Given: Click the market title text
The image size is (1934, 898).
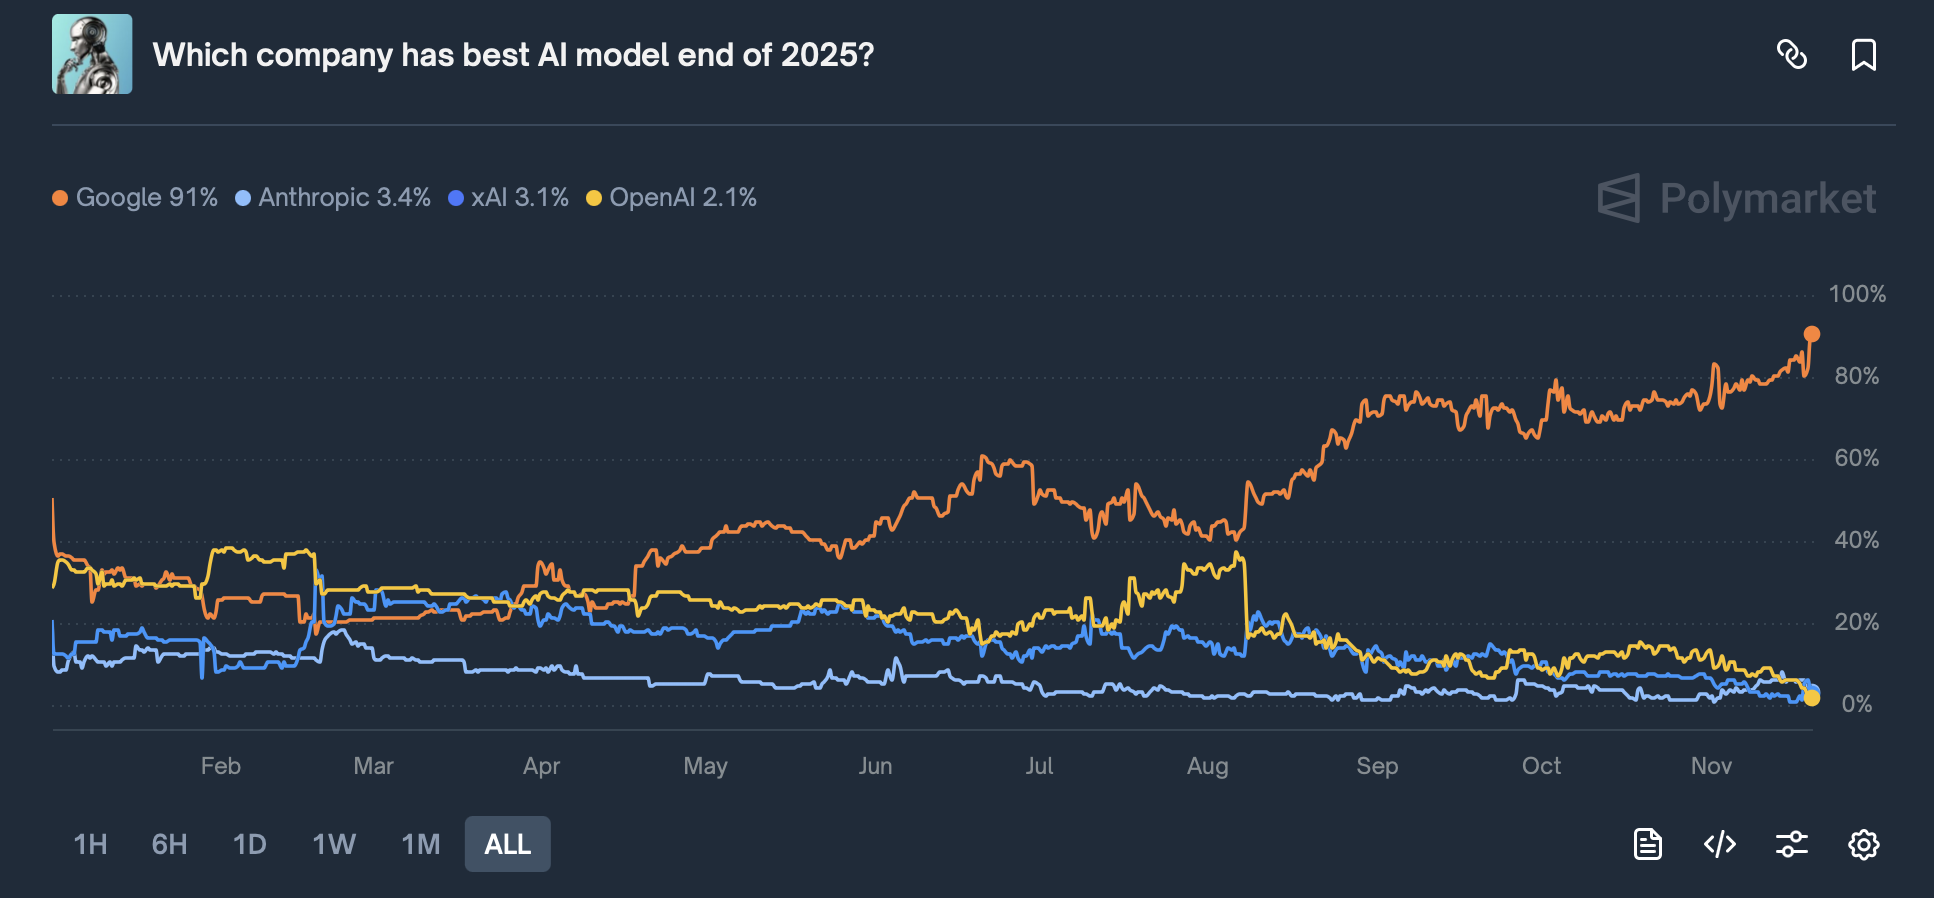Looking at the screenshot, I should click(x=513, y=54).
